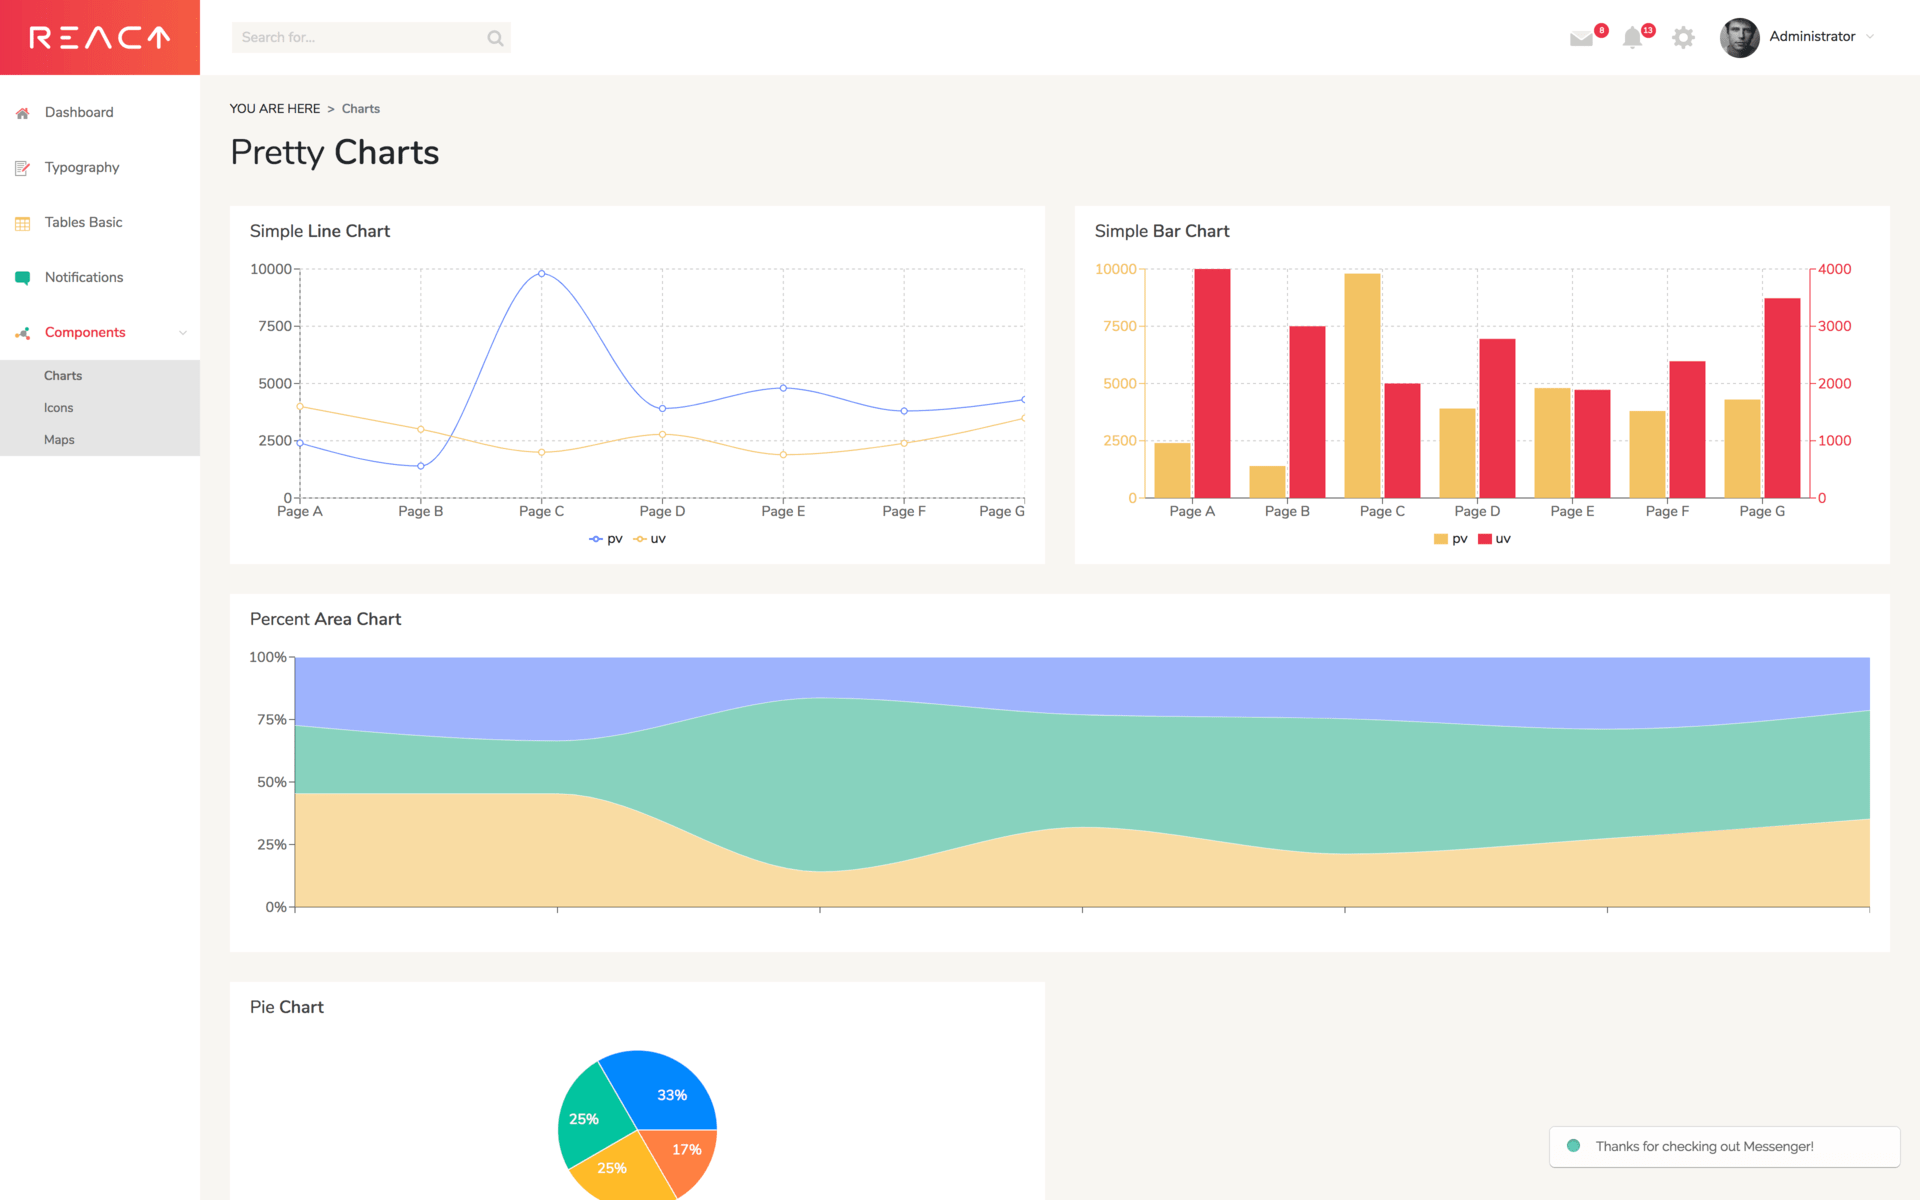Screen dimensions: 1920x1200
Task: Open the settings gear icon
Action: coord(1684,37)
